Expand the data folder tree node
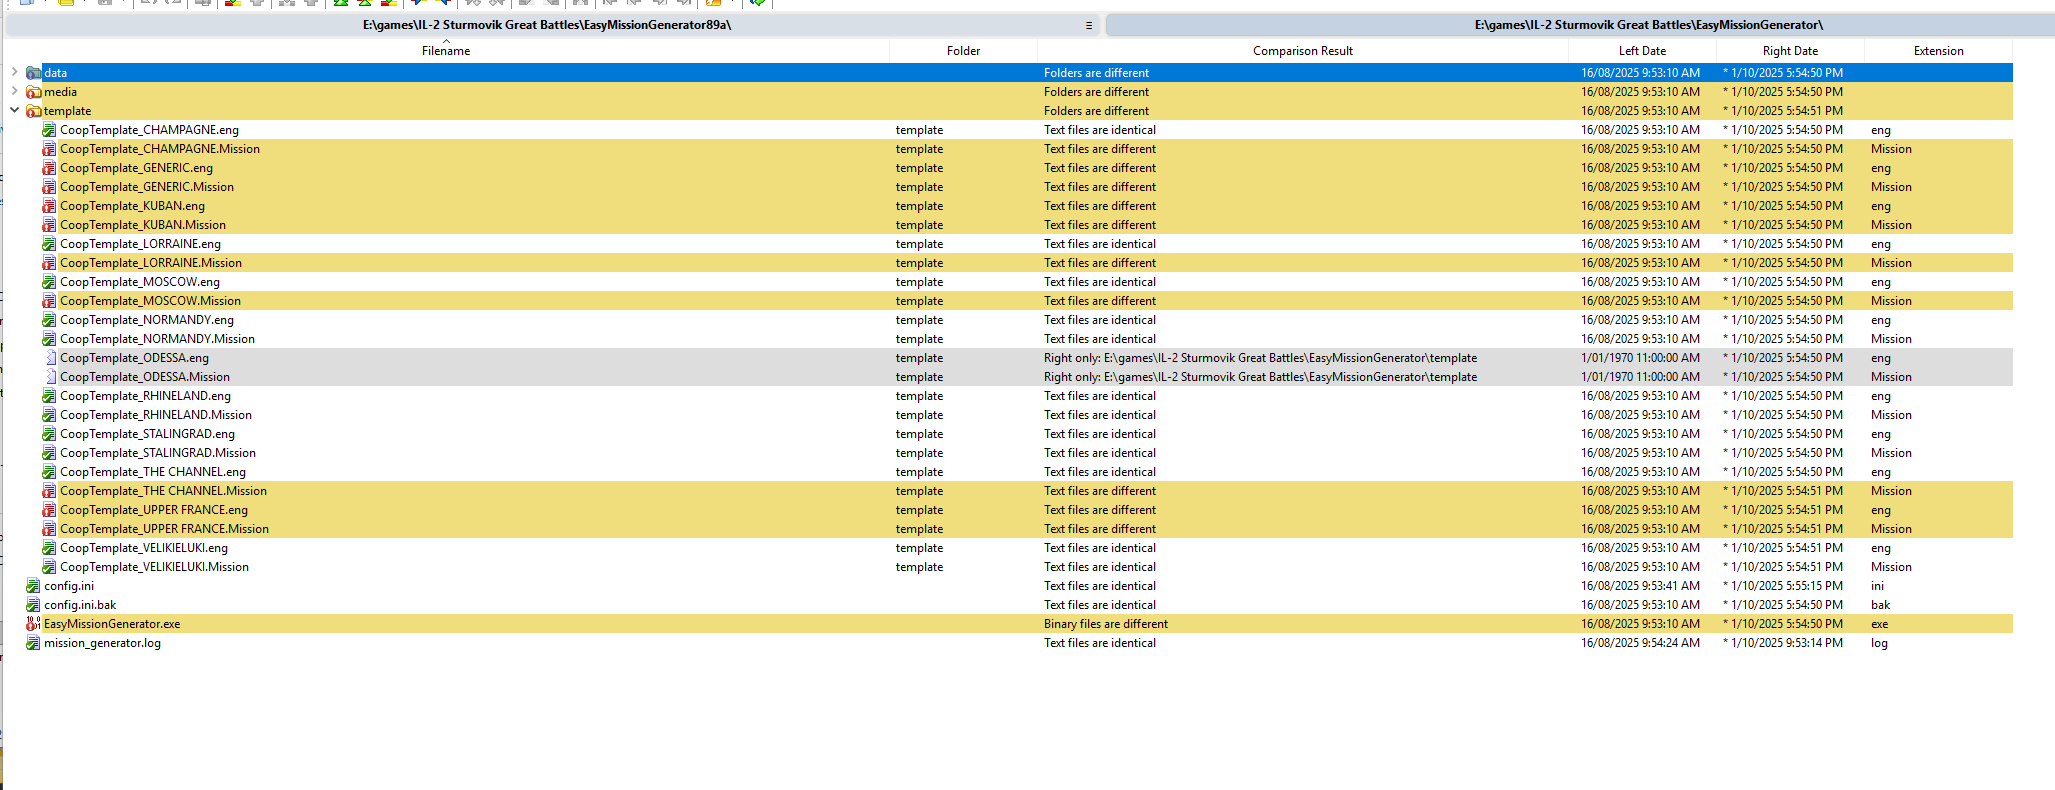The width and height of the screenshot is (2055, 790). point(14,72)
